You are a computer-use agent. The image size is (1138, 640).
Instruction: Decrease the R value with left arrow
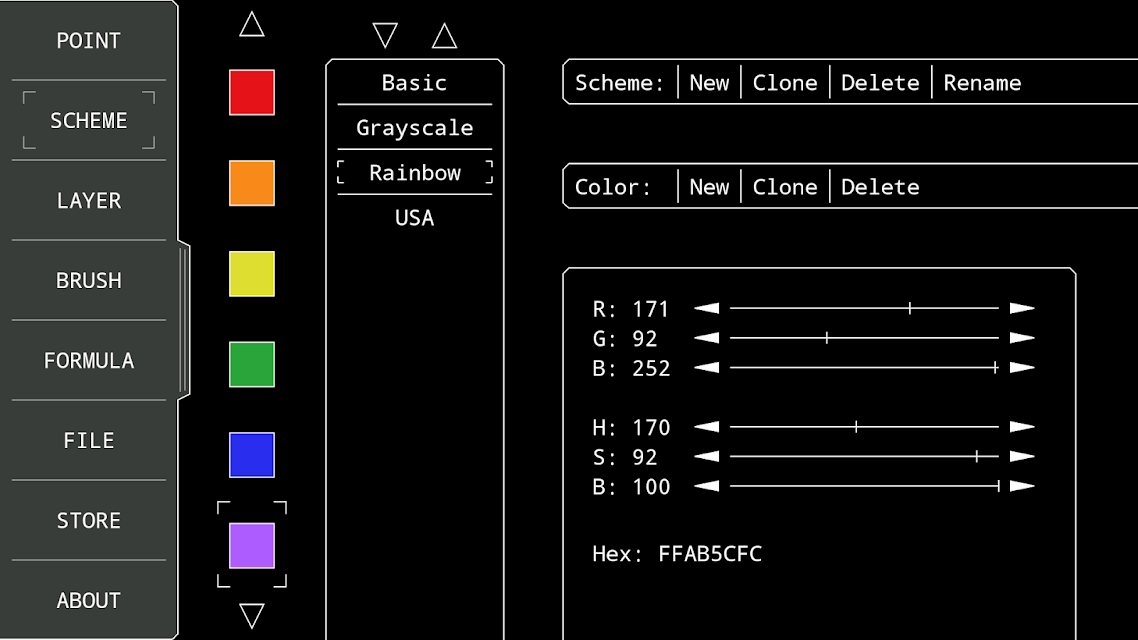click(x=706, y=308)
